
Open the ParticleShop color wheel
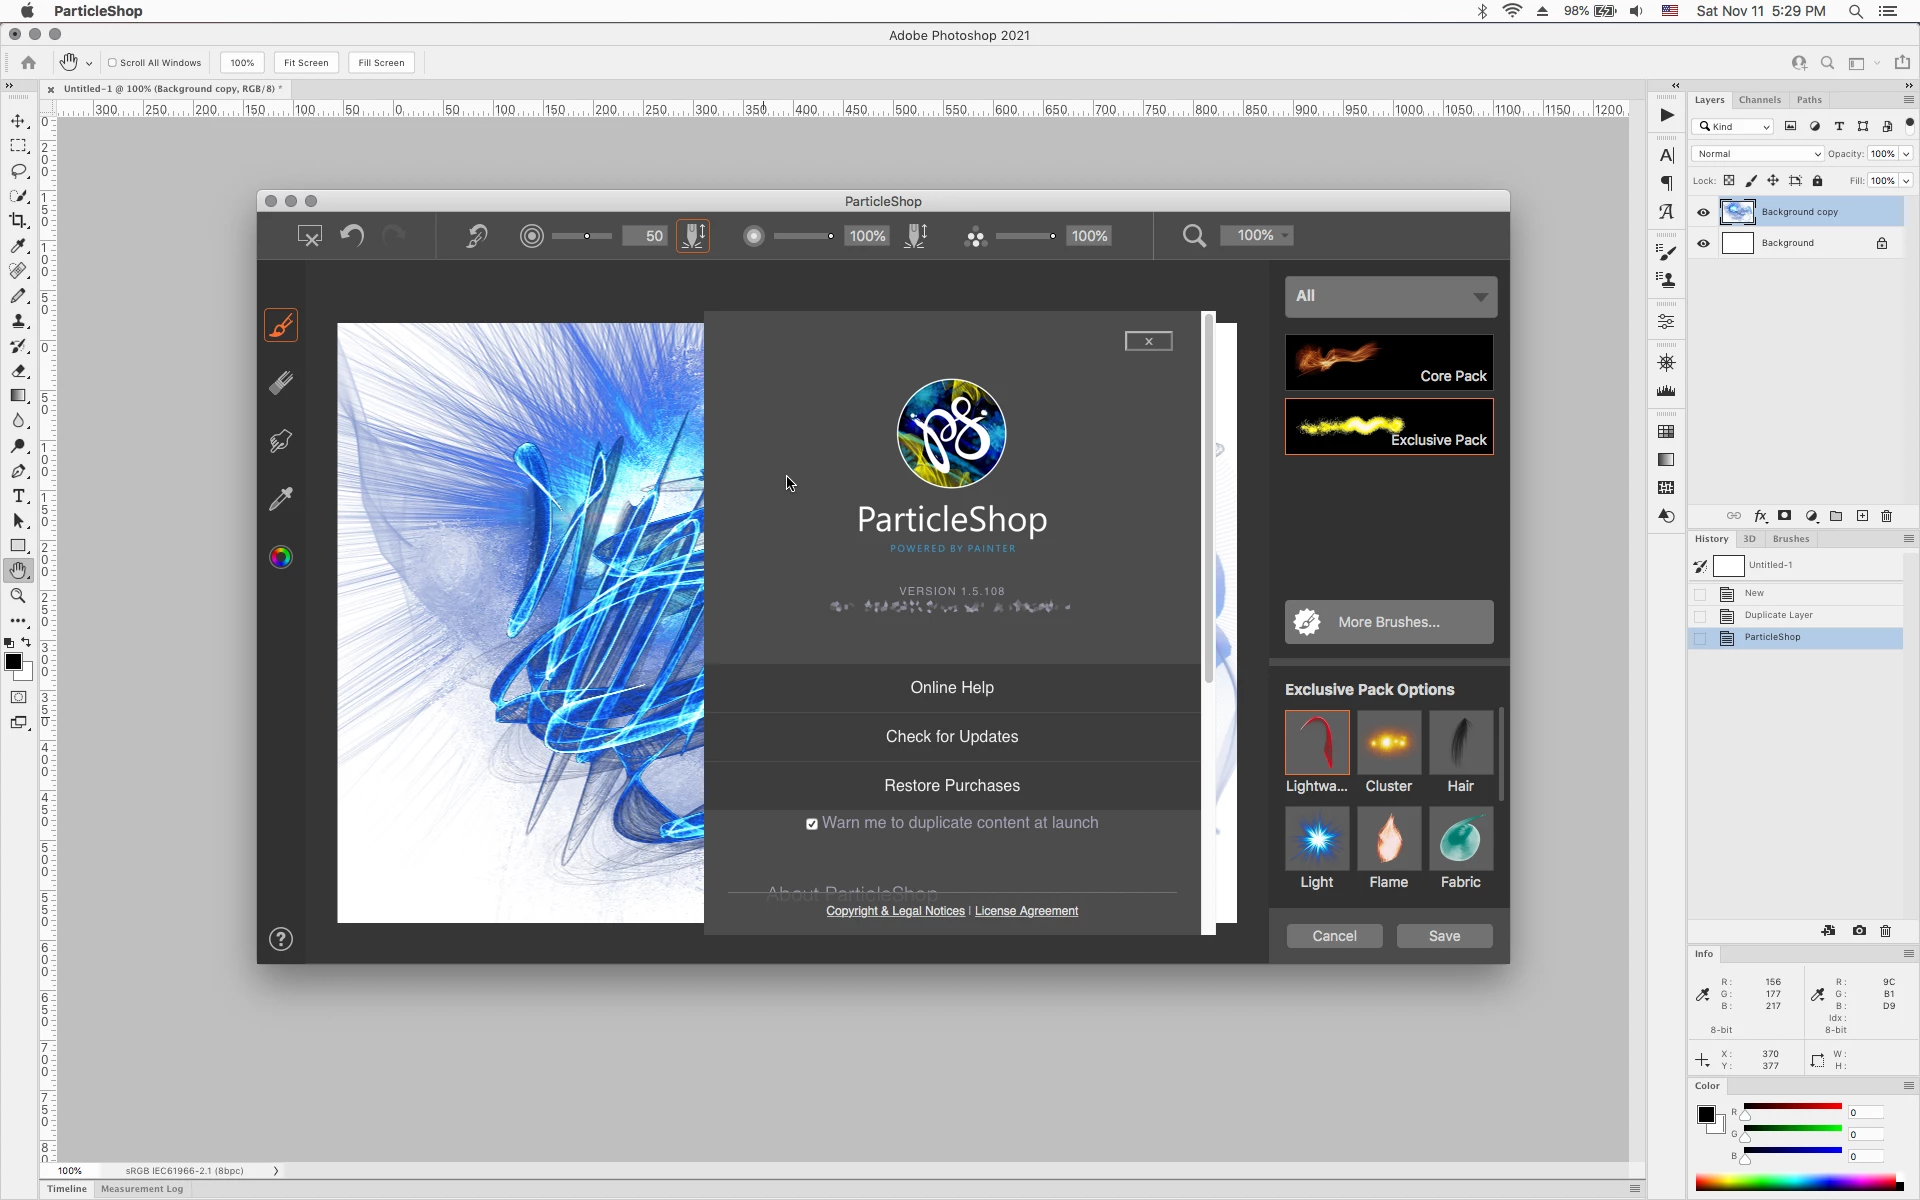(x=281, y=557)
